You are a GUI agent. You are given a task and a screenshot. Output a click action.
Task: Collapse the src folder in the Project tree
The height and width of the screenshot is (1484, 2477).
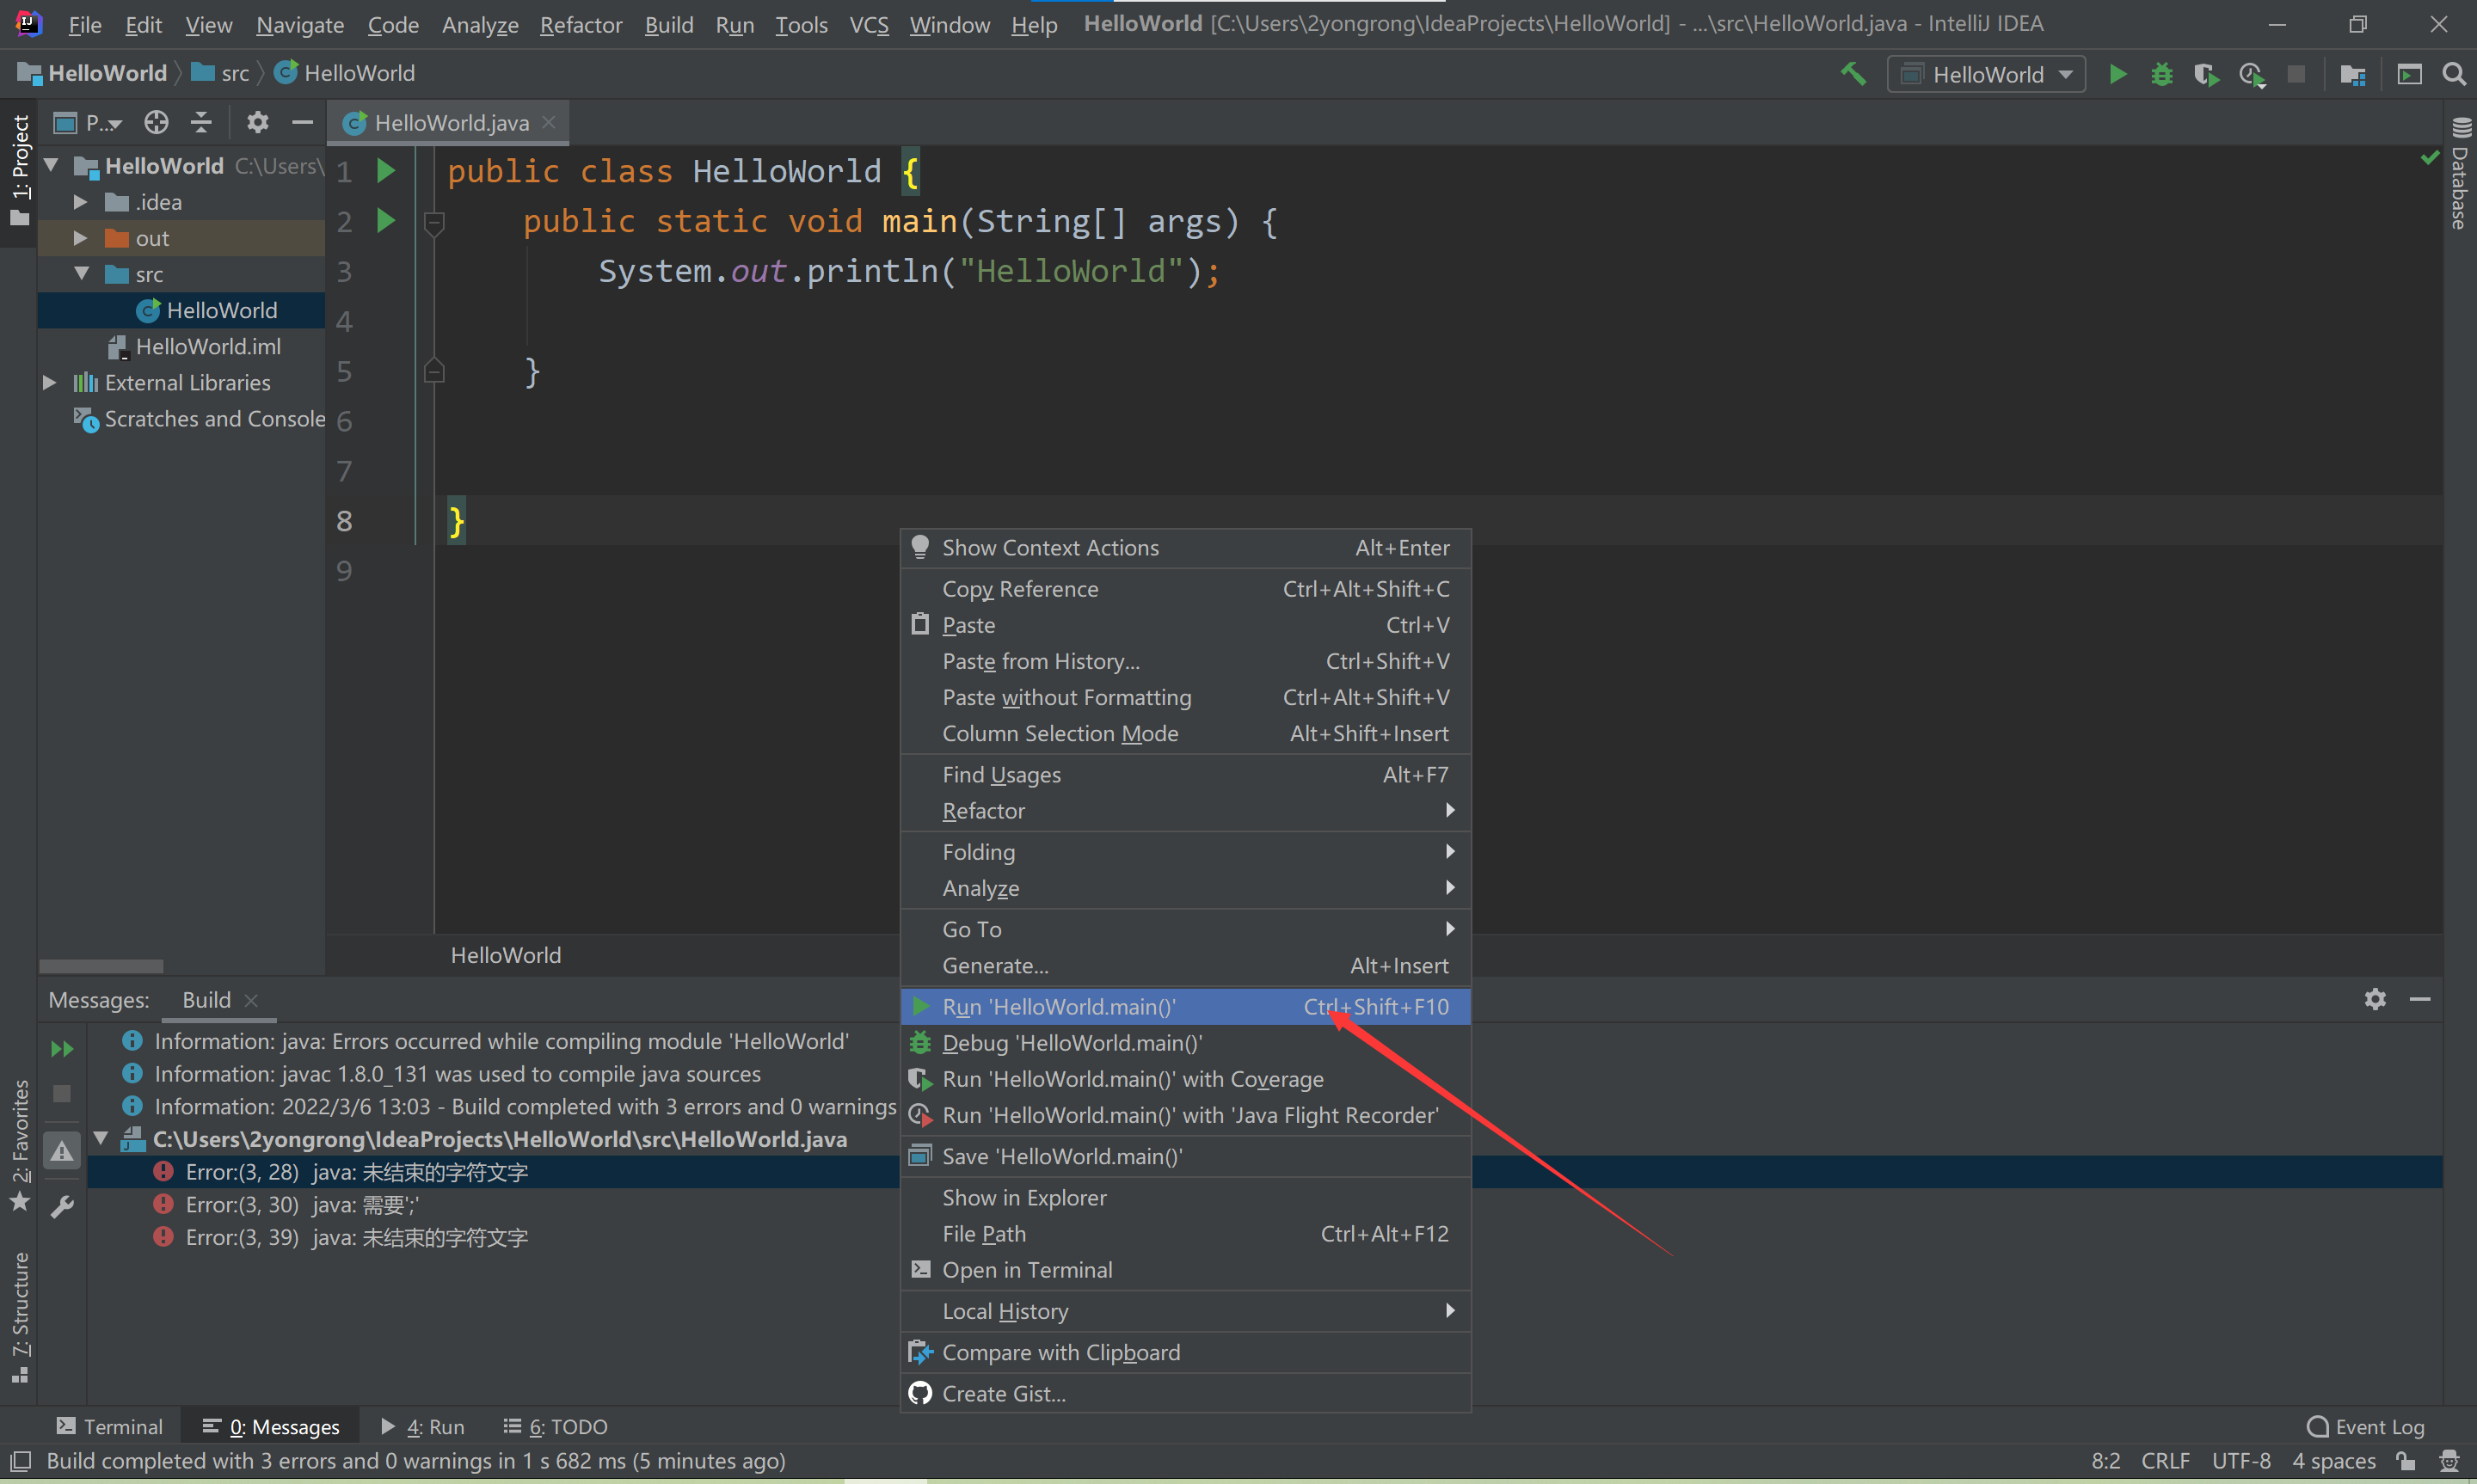pos(82,273)
